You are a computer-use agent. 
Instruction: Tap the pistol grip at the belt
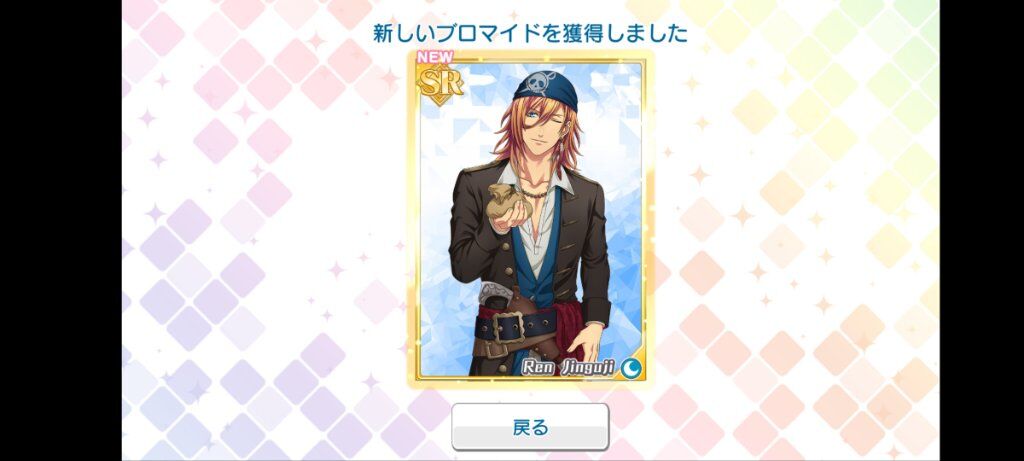pyautogui.click(x=496, y=293)
